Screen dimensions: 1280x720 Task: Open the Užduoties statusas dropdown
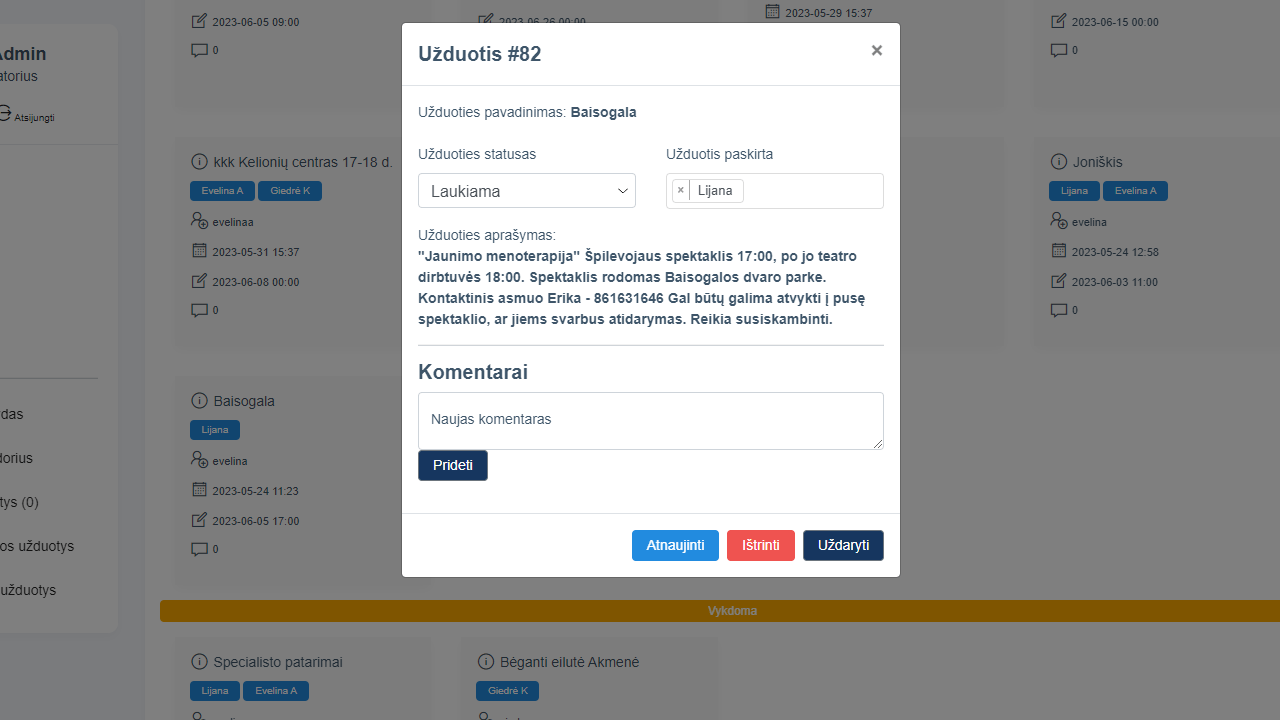tap(526, 191)
